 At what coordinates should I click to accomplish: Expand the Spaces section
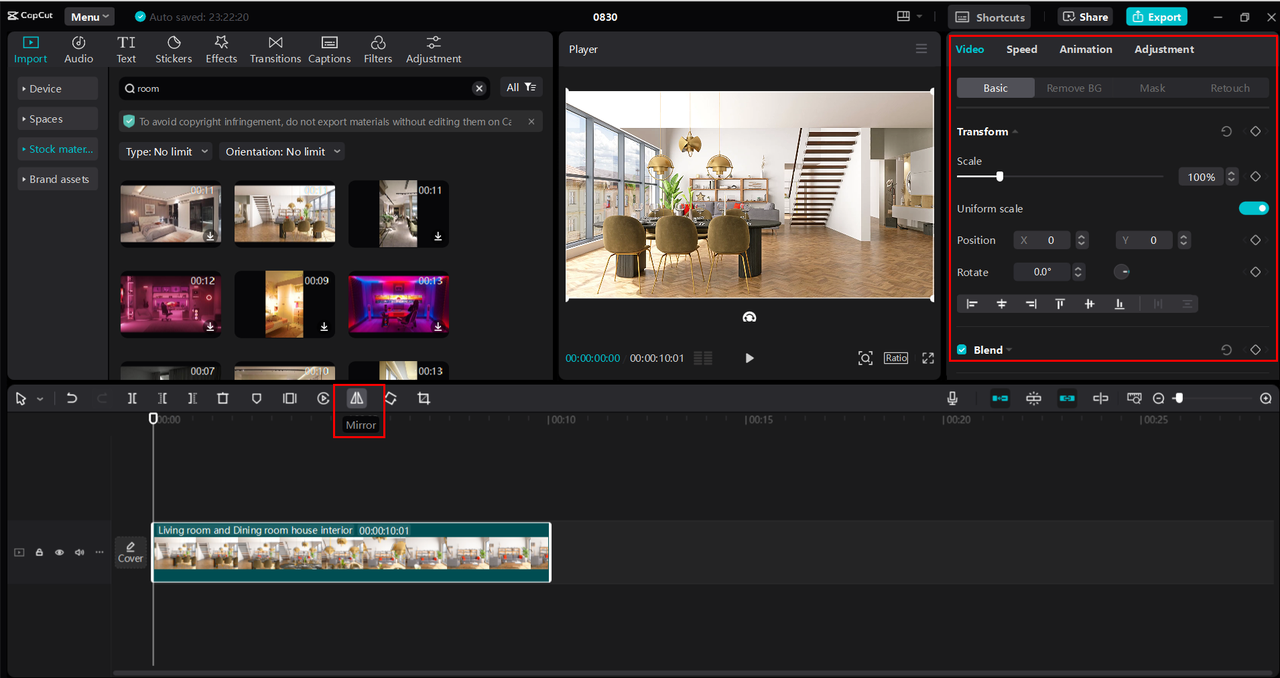point(58,119)
